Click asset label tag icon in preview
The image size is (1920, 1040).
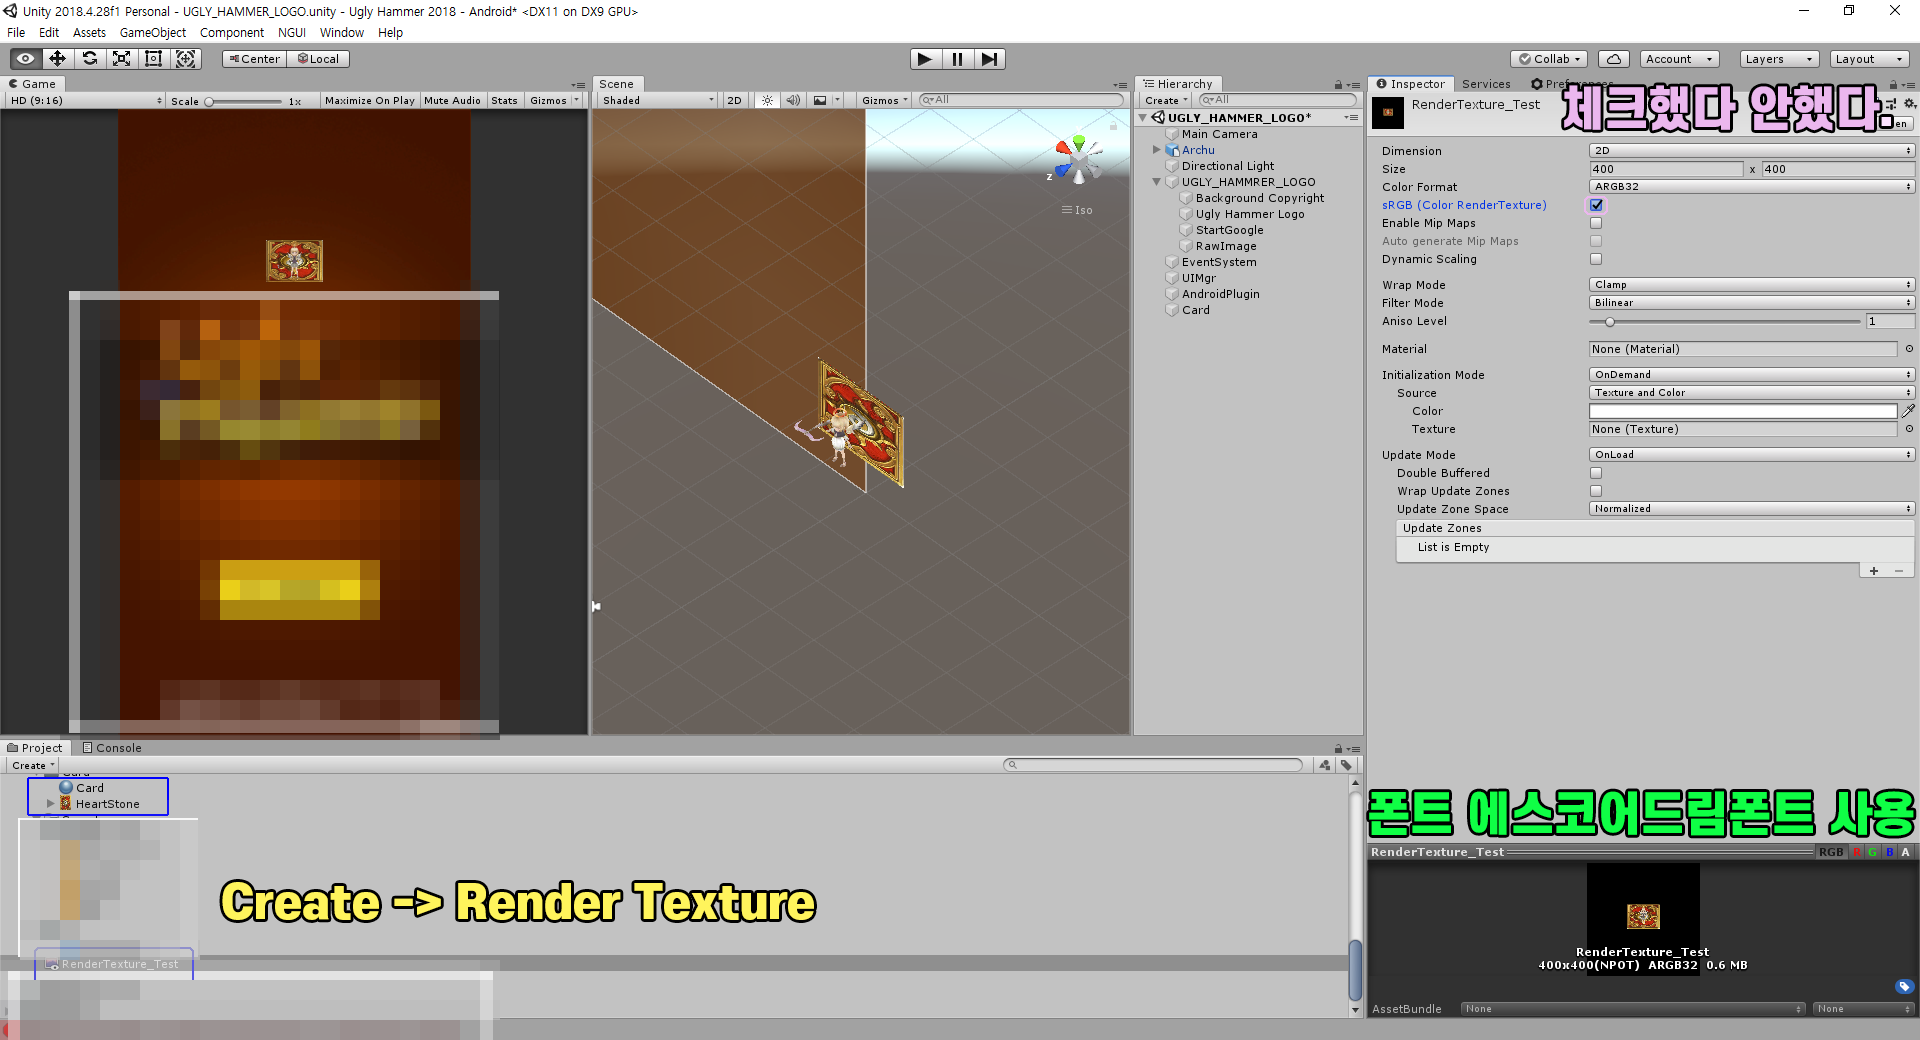(x=1904, y=987)
